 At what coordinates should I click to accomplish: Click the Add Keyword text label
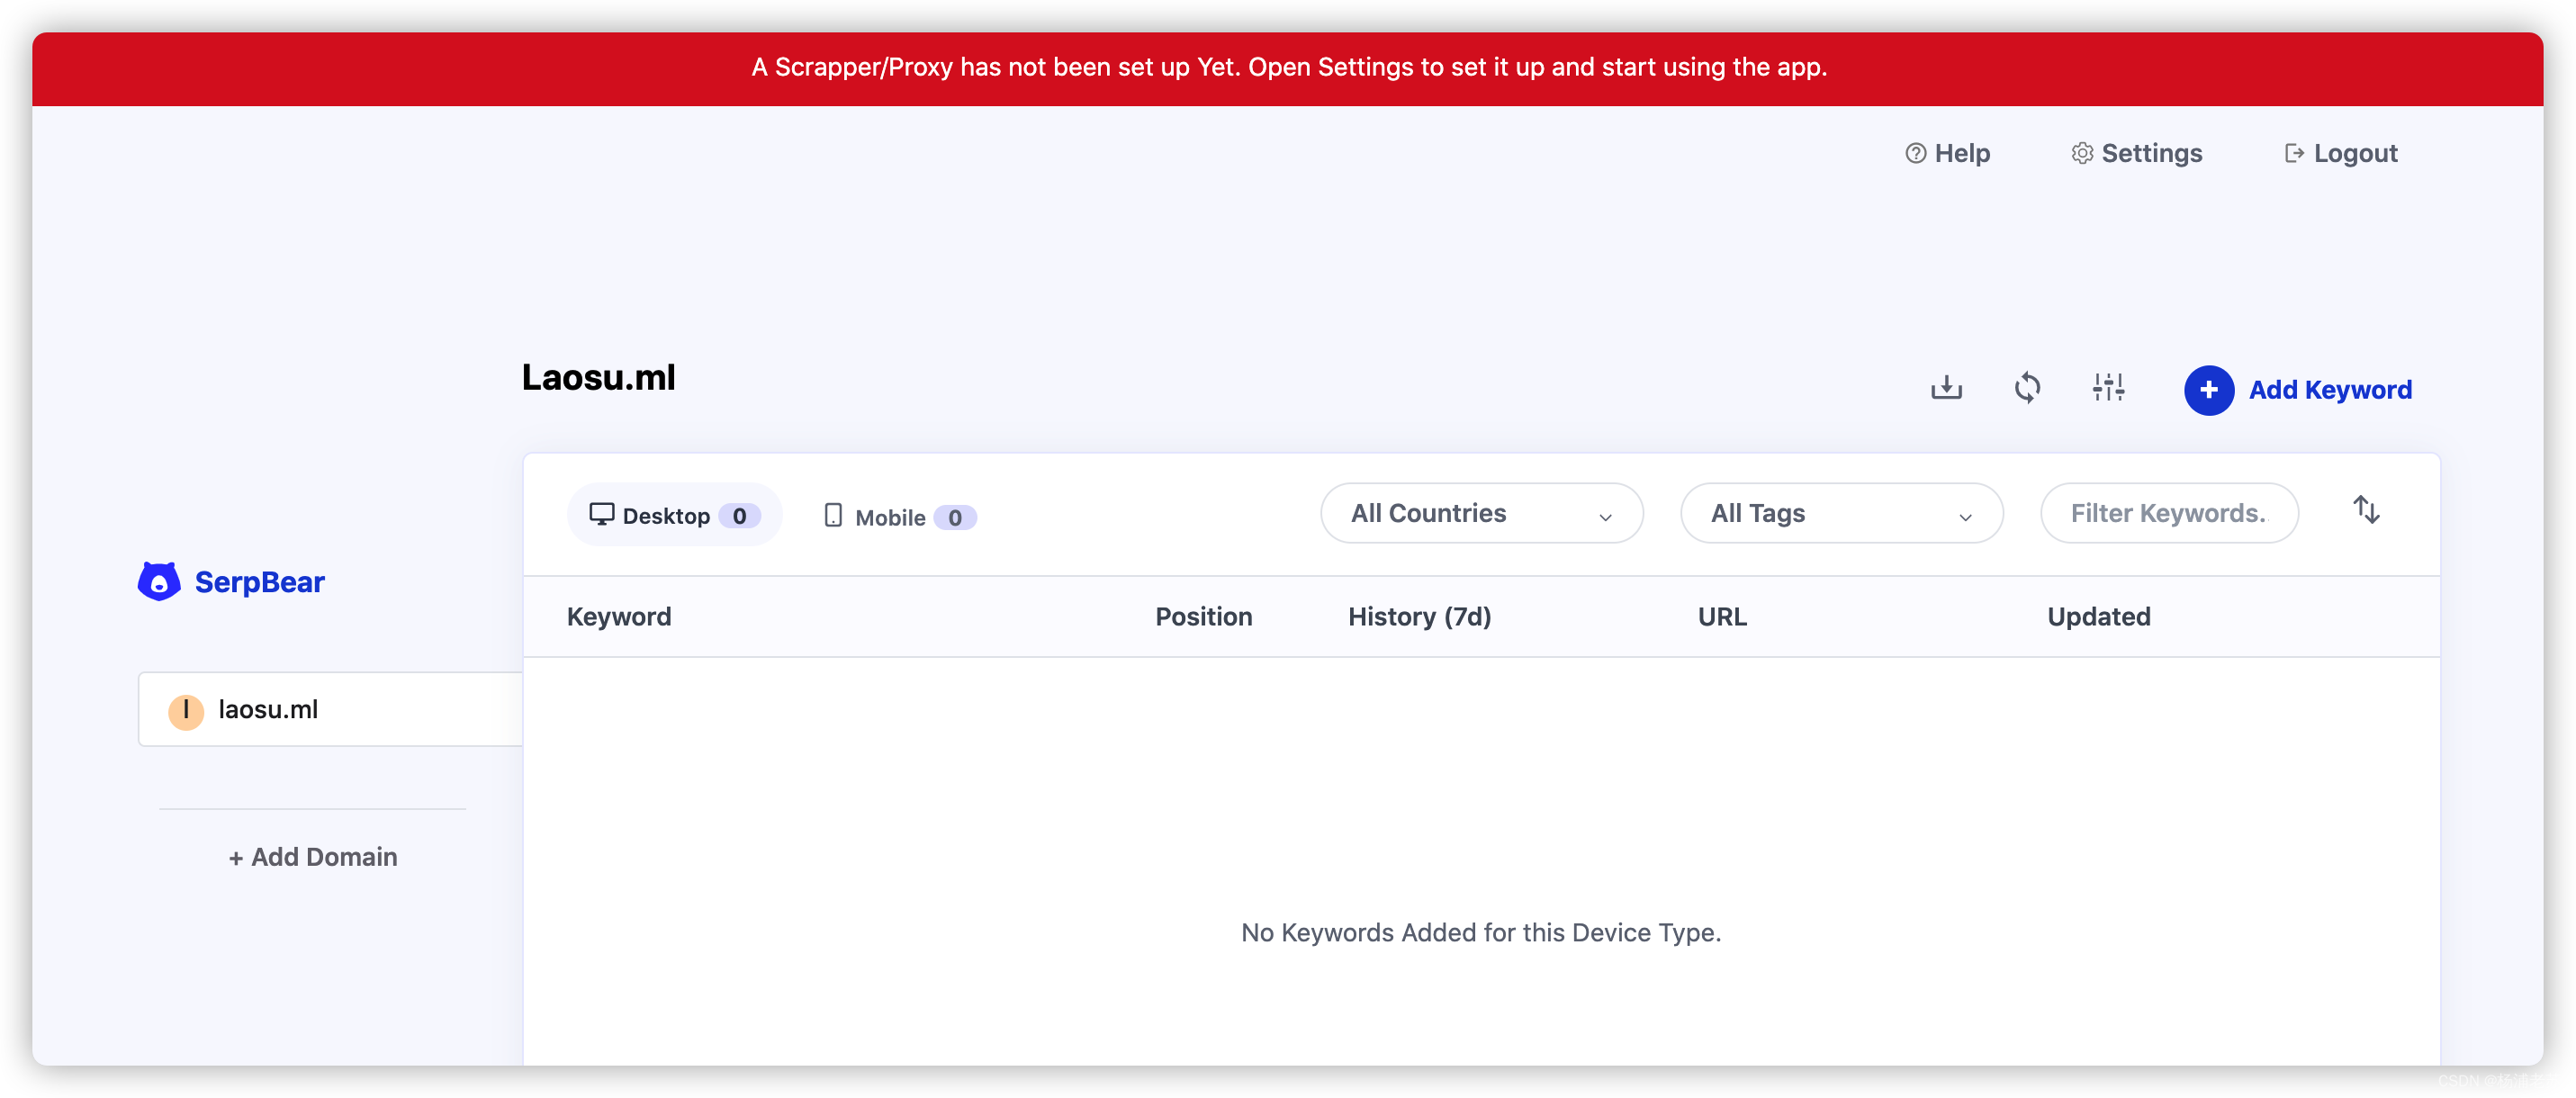2329,390
